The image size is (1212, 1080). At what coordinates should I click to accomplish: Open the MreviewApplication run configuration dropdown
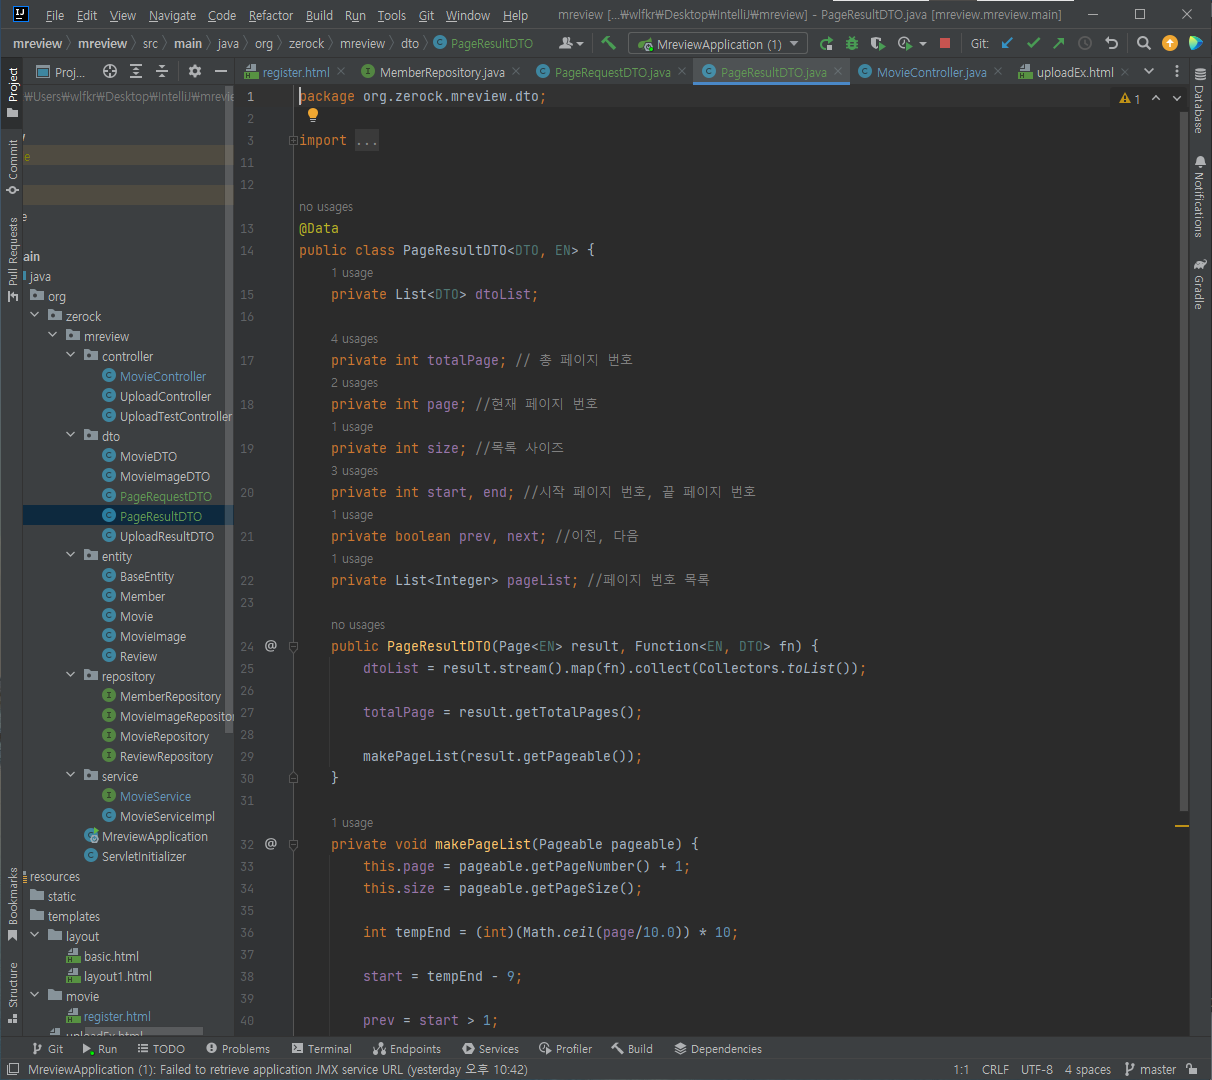point(718,44)
